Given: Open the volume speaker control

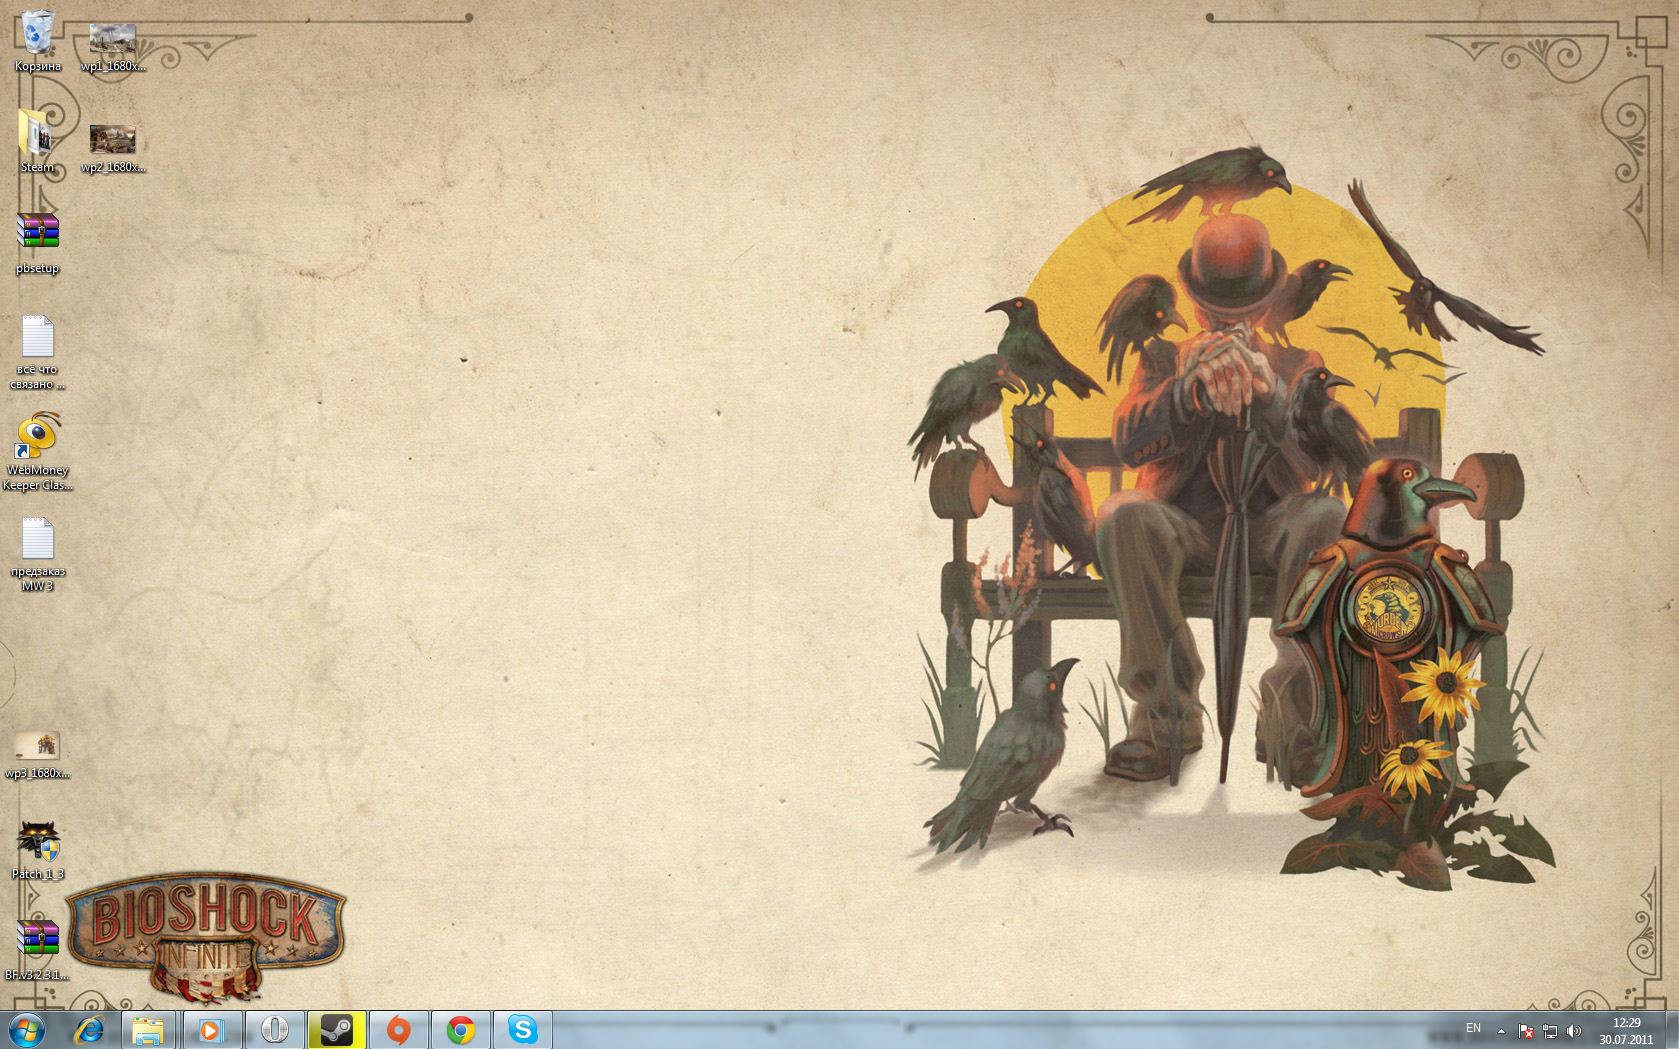Looking at the screenshot, I should point(1574,1030).
